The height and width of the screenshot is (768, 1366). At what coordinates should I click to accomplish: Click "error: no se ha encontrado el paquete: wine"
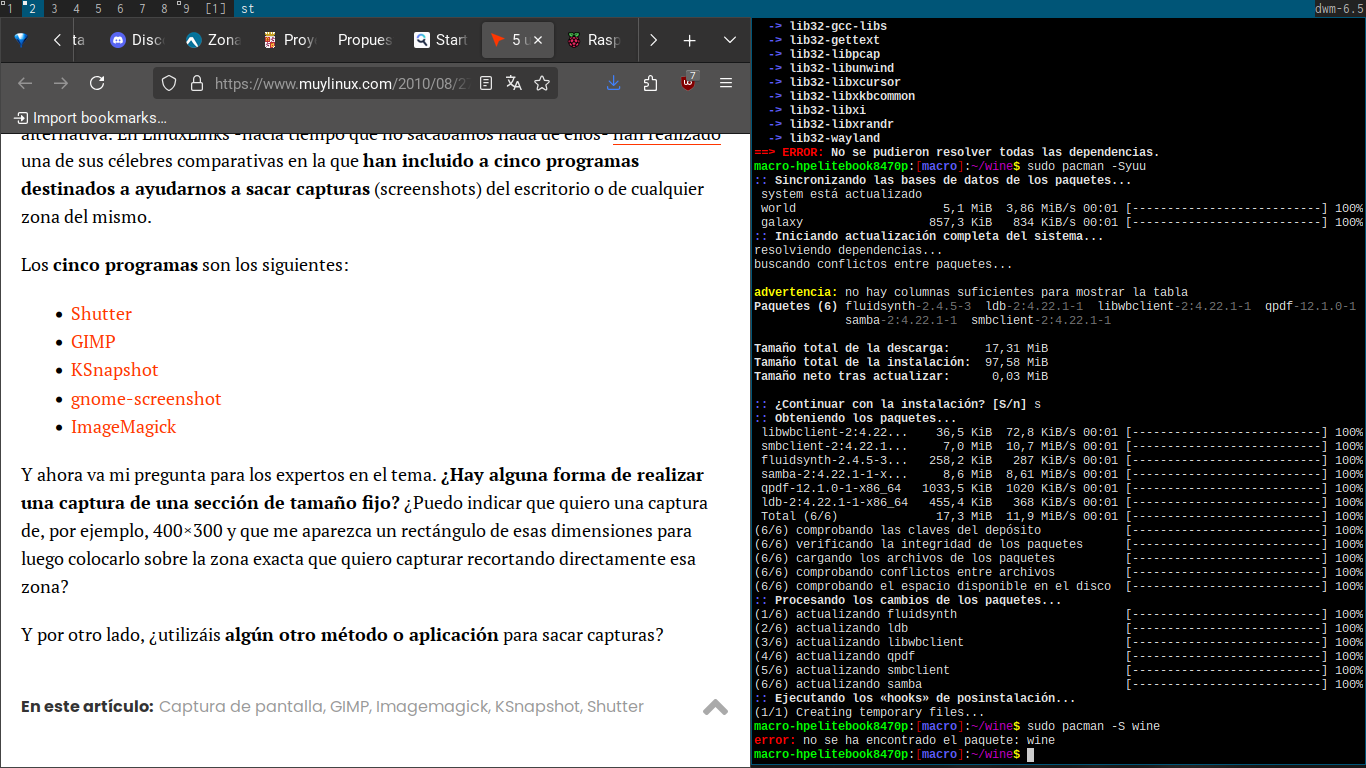point(904,740)
